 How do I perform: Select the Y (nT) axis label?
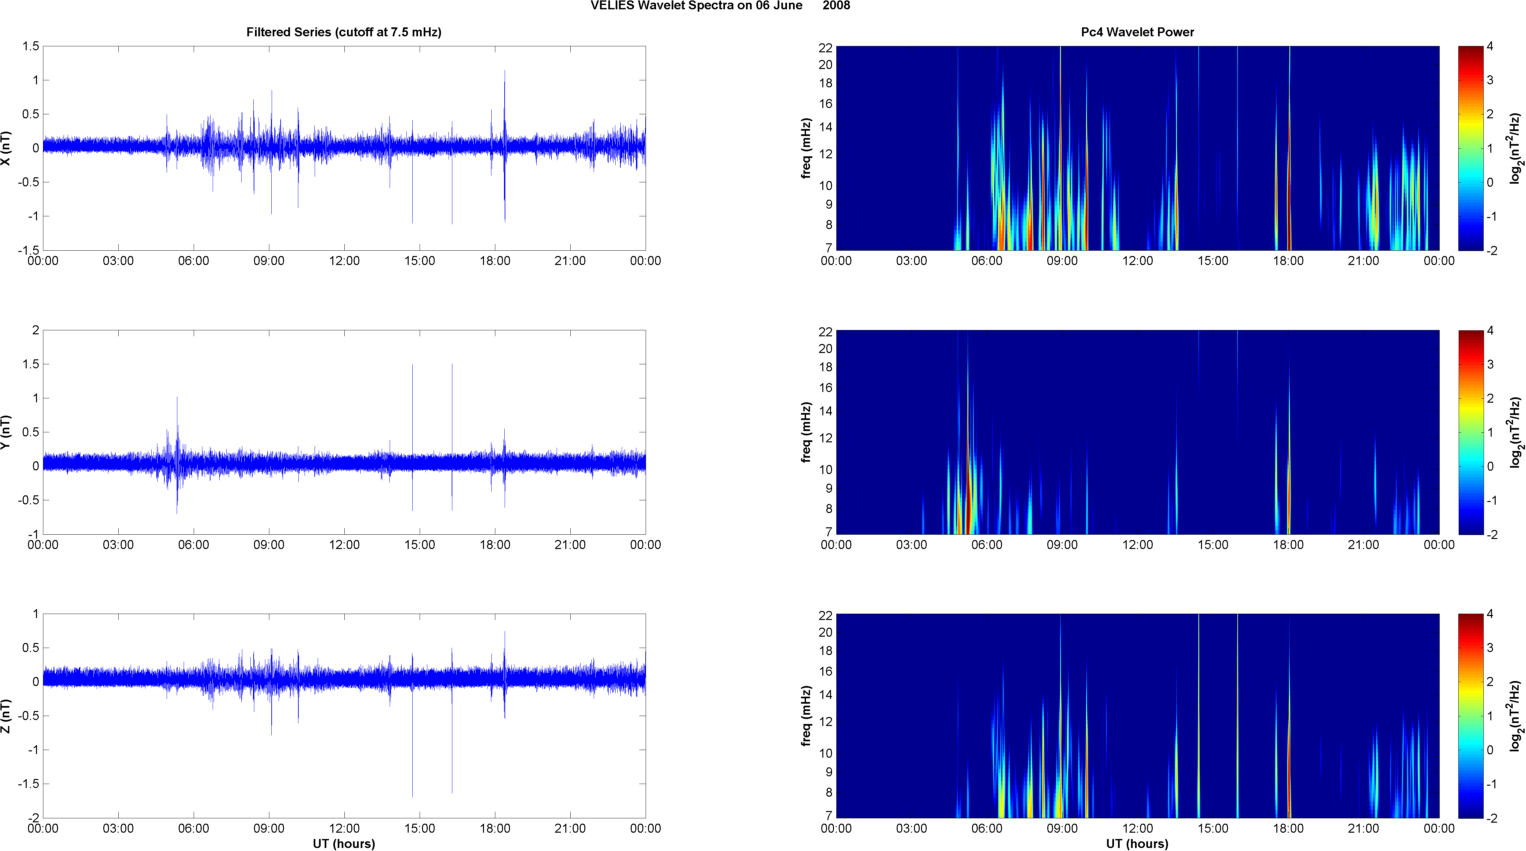tap(7, 432)
